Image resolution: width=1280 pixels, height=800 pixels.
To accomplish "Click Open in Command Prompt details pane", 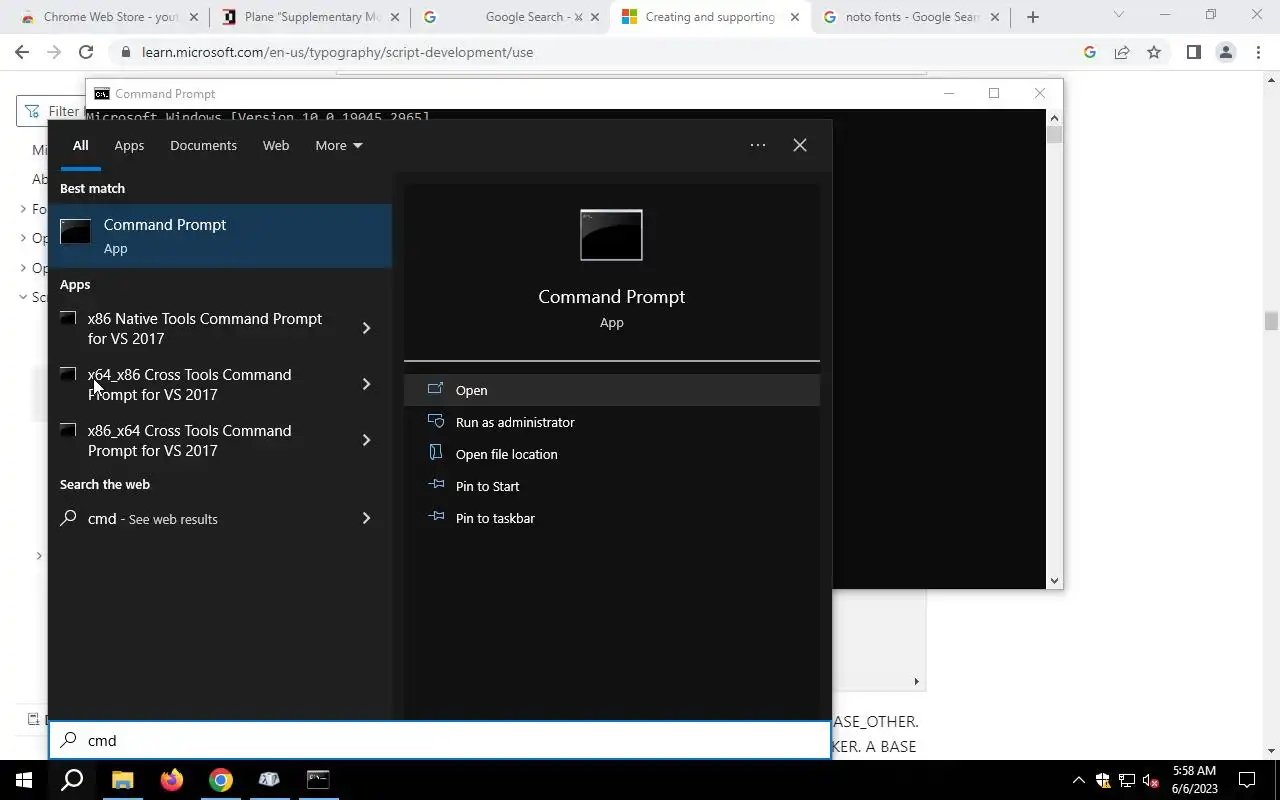I will 612,390.
